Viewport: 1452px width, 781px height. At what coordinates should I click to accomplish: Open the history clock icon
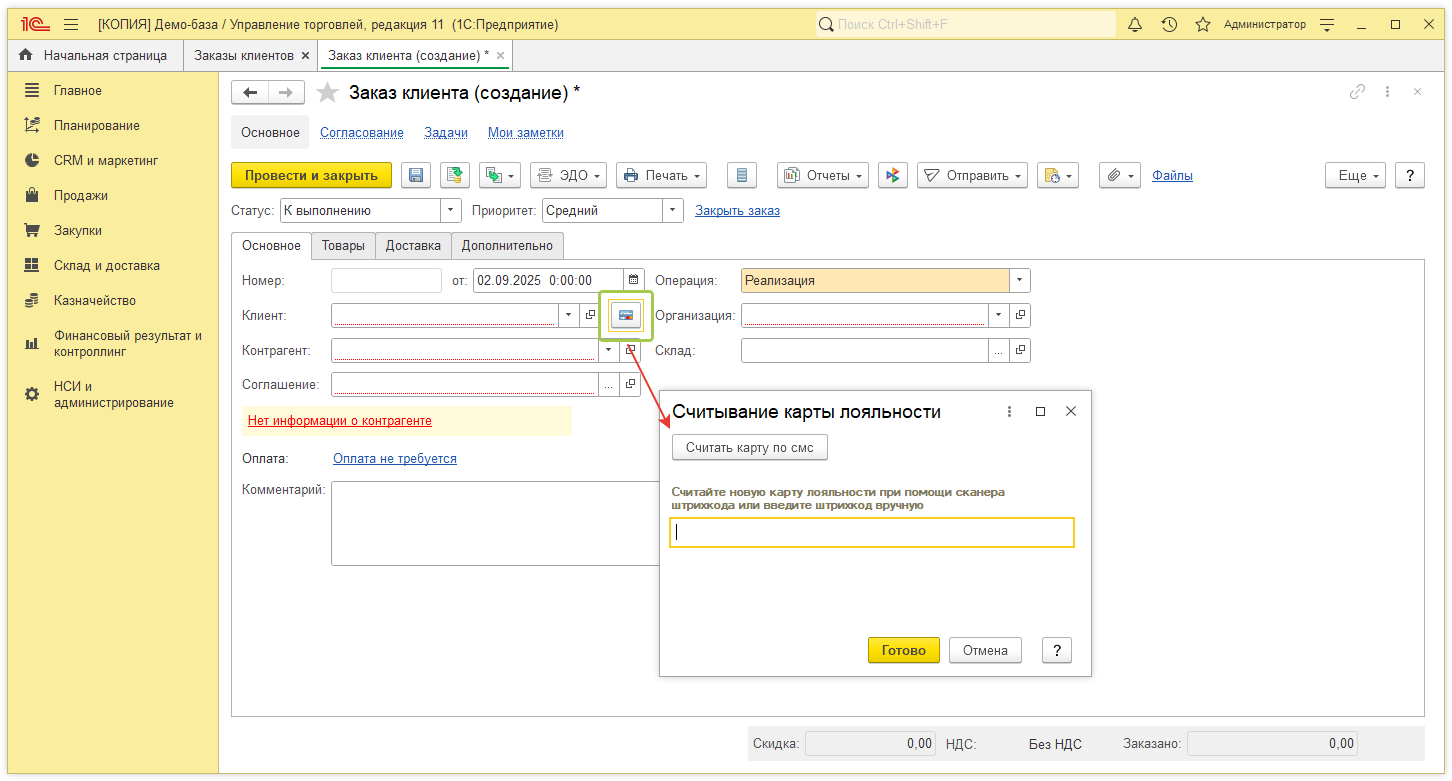(1169, 24)
